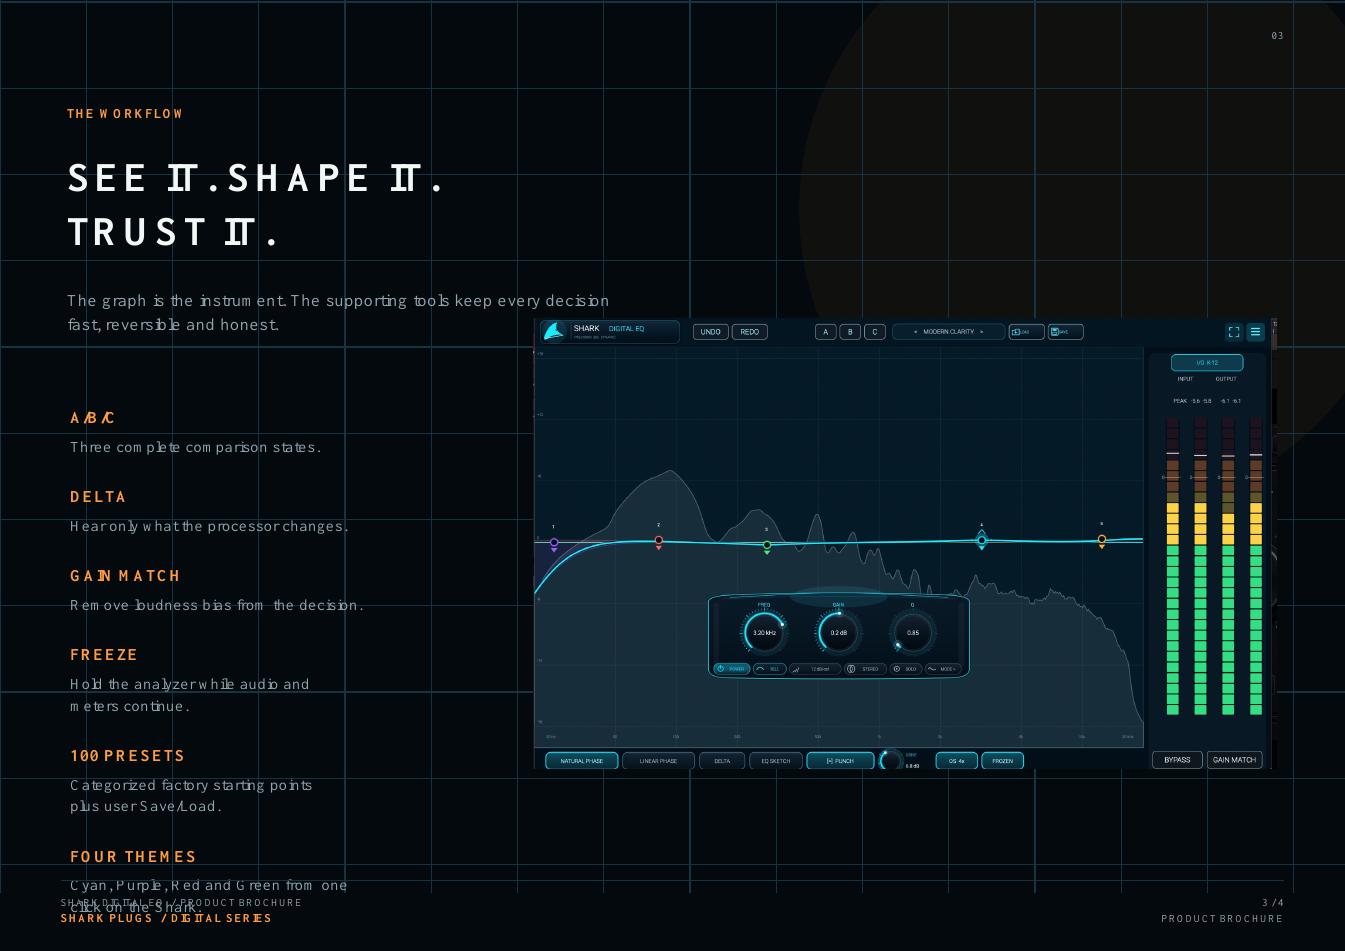Open the I/O K-12 meter mode selector
The width and height of the screenshot is (1345, 951).
(1207, 363)
